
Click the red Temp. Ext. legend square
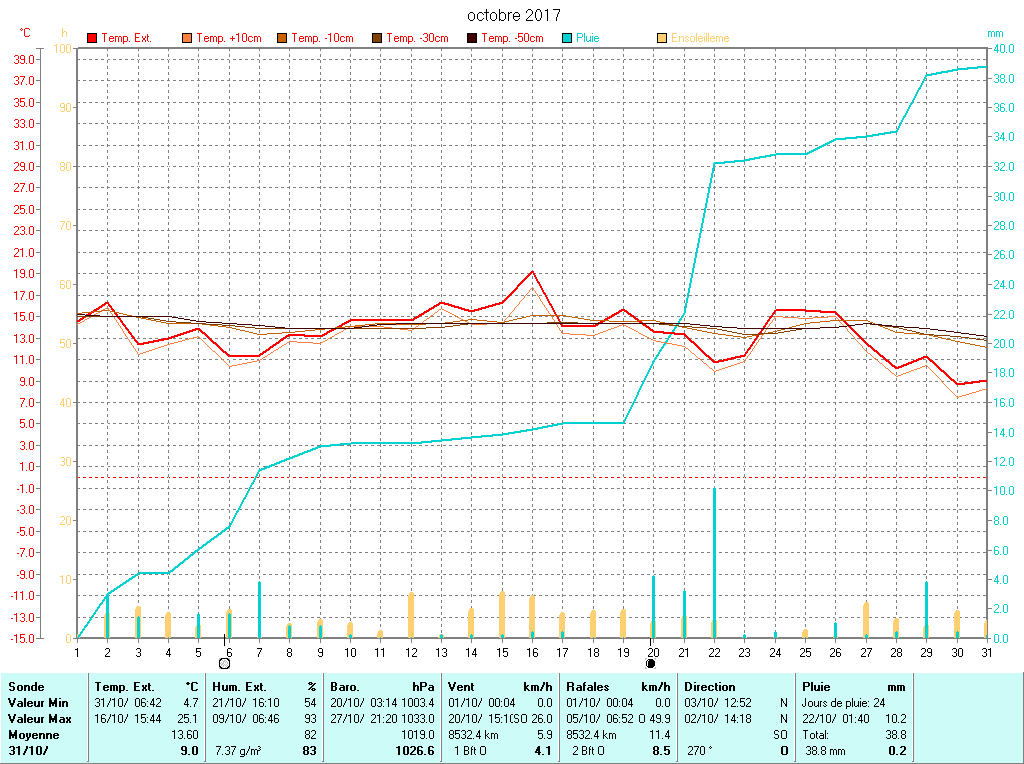click(93, 38)
